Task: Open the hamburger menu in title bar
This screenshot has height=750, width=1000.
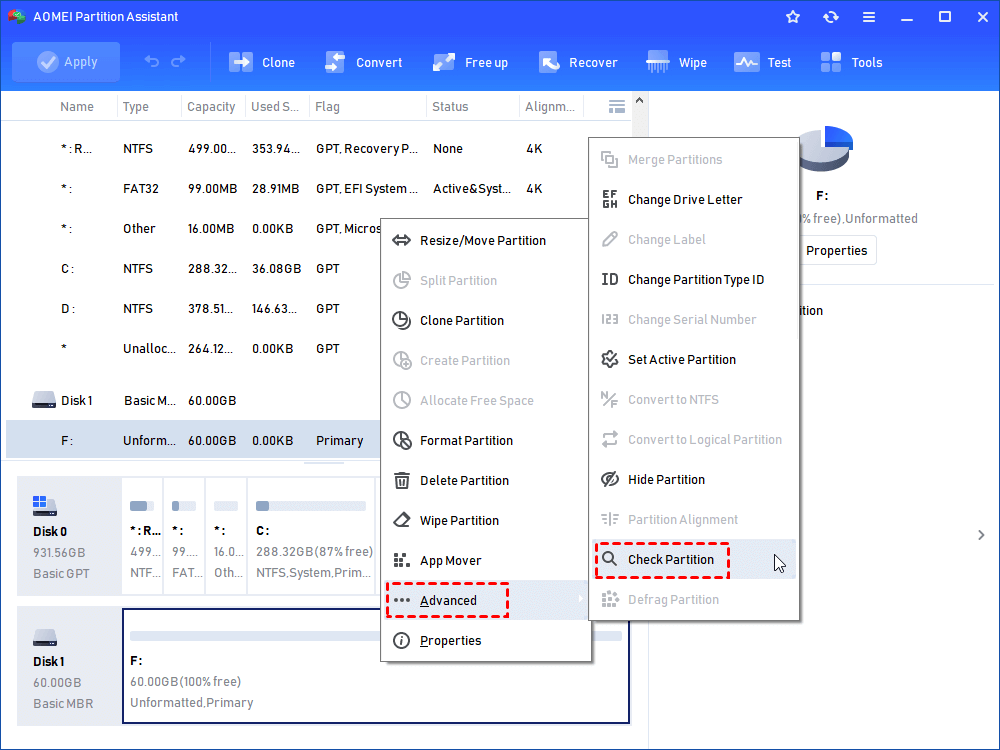Action: pyautogui.click(x=869, y=17)
